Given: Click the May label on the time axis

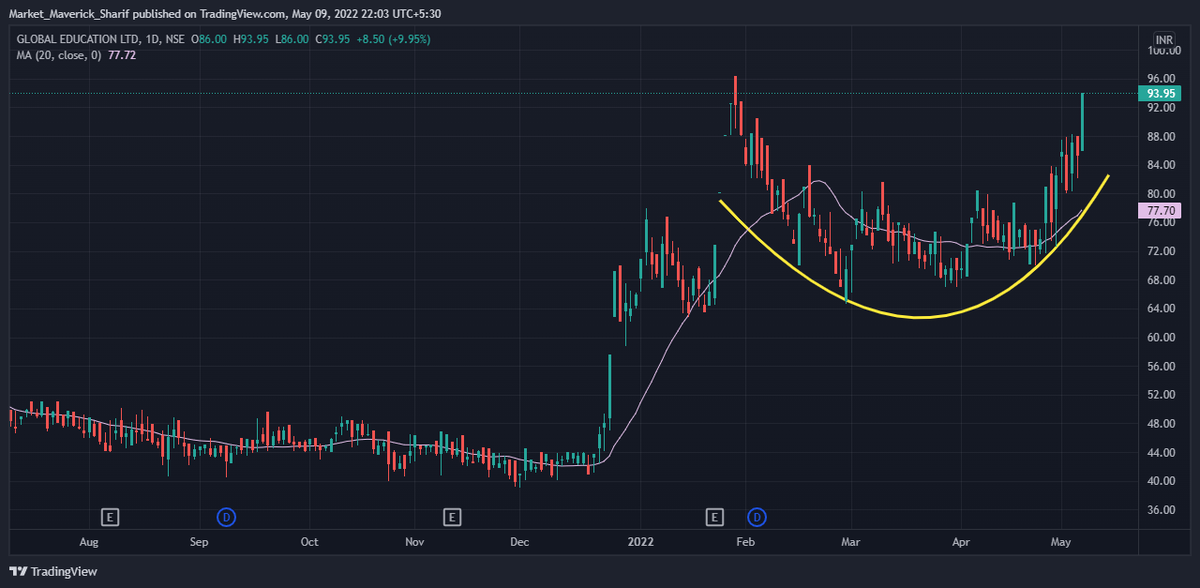Looking at the screenshot, I should [x=1061, y=542].
